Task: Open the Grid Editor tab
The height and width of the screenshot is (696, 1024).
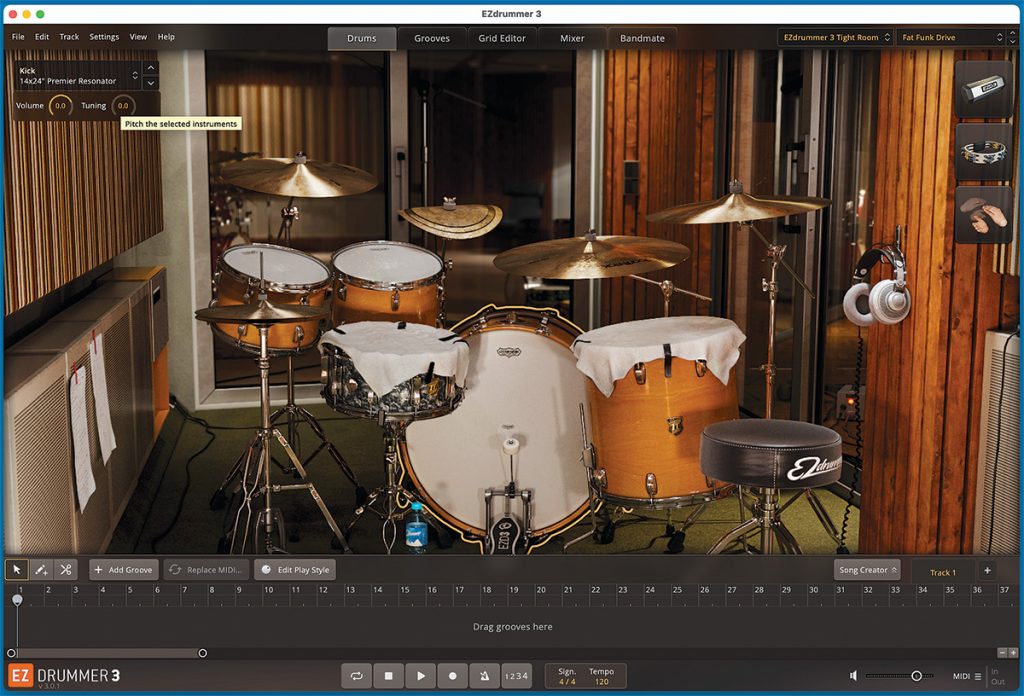Action: [502, 39]
